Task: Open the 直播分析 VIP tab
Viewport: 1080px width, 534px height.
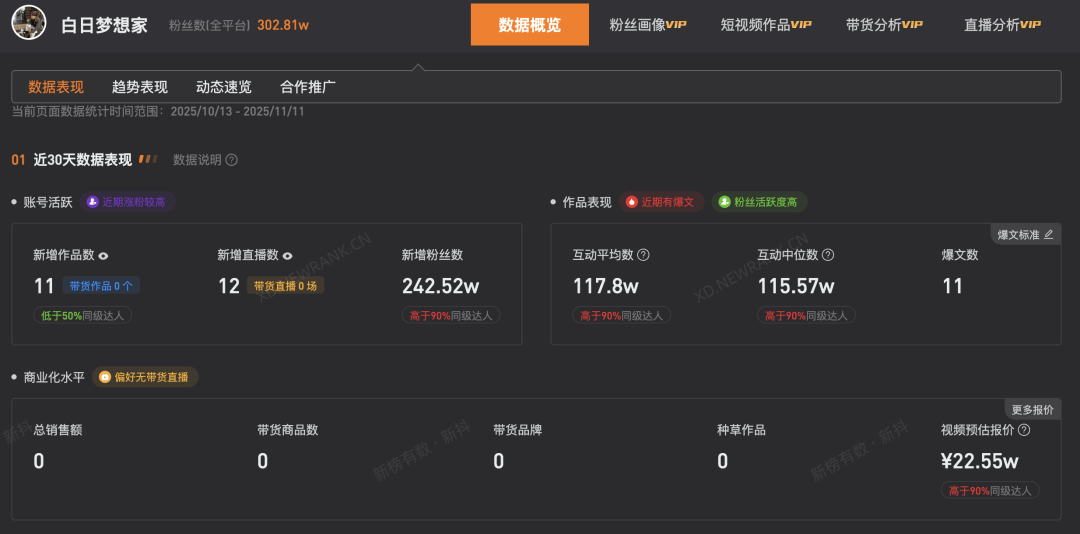Action: (1002, 25)
